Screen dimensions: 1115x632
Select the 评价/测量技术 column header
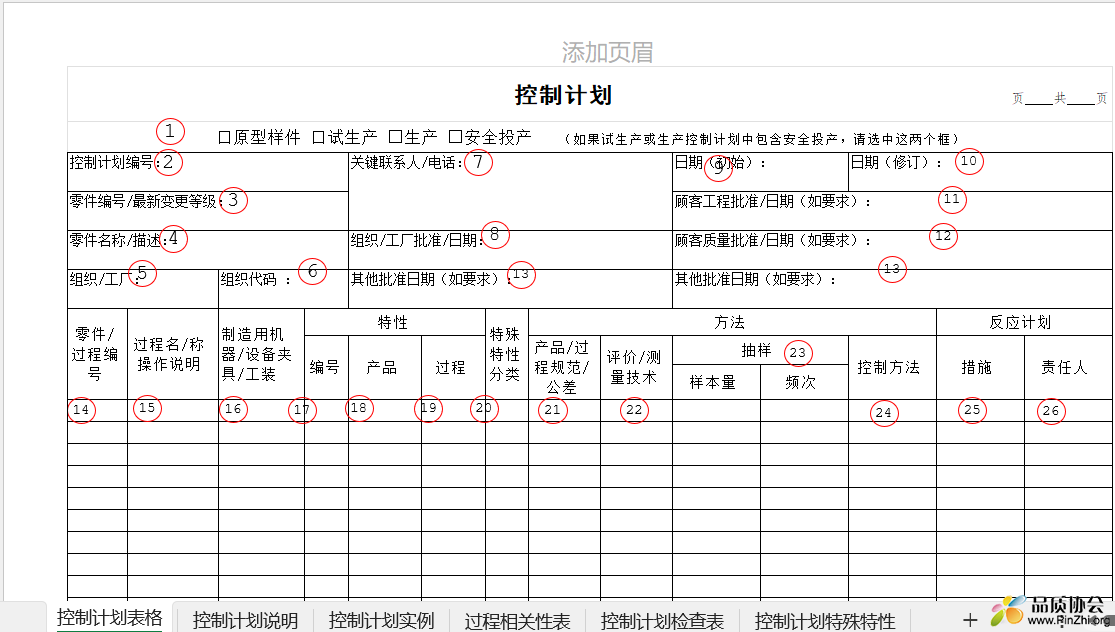636,368
